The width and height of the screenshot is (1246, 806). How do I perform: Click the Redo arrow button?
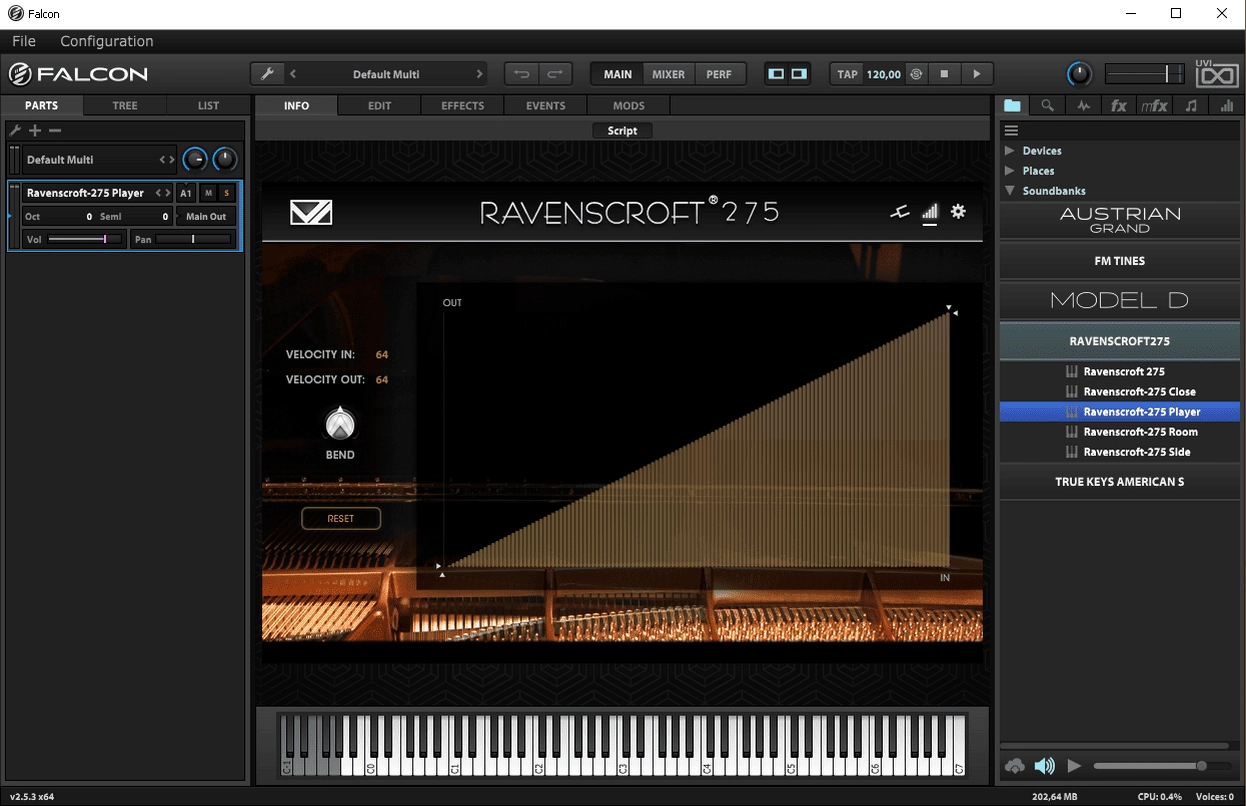point(555,74)
